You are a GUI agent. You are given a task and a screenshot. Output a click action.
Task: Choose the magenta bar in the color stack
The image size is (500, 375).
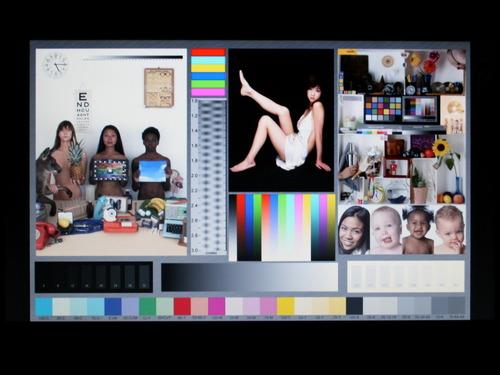[x=208, y=92]
